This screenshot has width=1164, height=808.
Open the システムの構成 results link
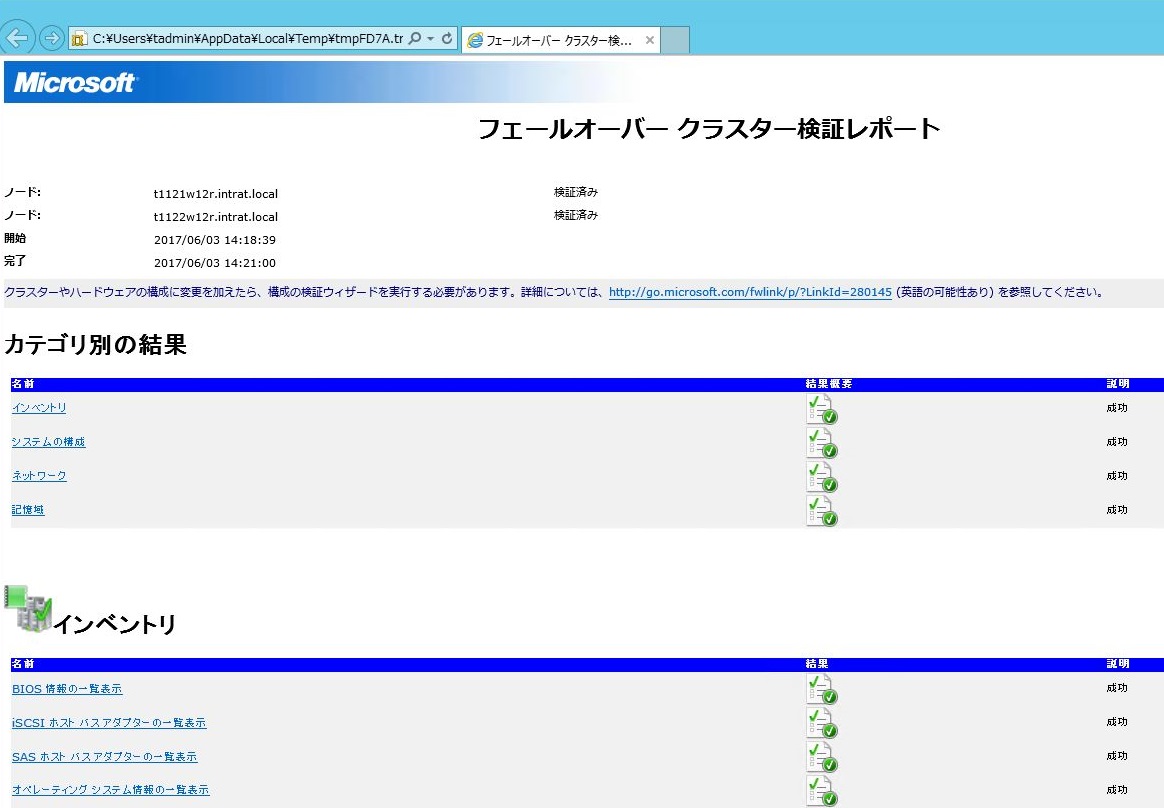point(48,441)
